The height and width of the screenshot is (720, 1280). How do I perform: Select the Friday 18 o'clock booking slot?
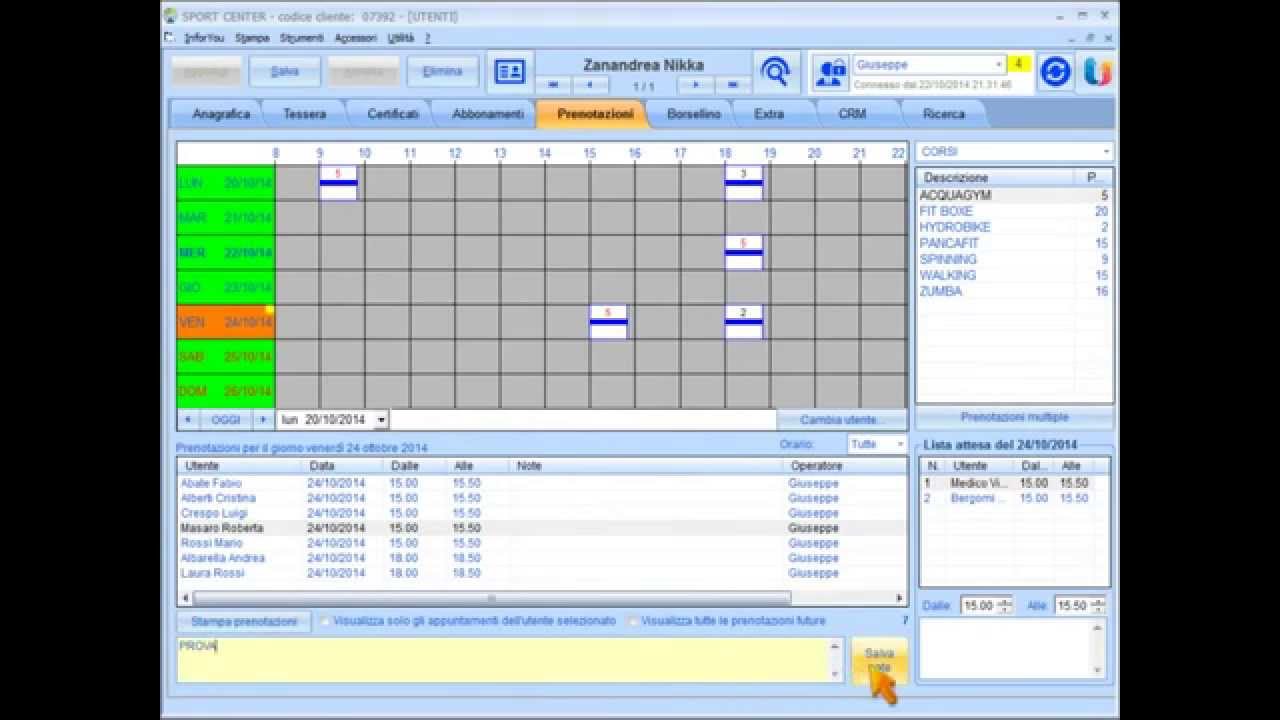point(743,322)
